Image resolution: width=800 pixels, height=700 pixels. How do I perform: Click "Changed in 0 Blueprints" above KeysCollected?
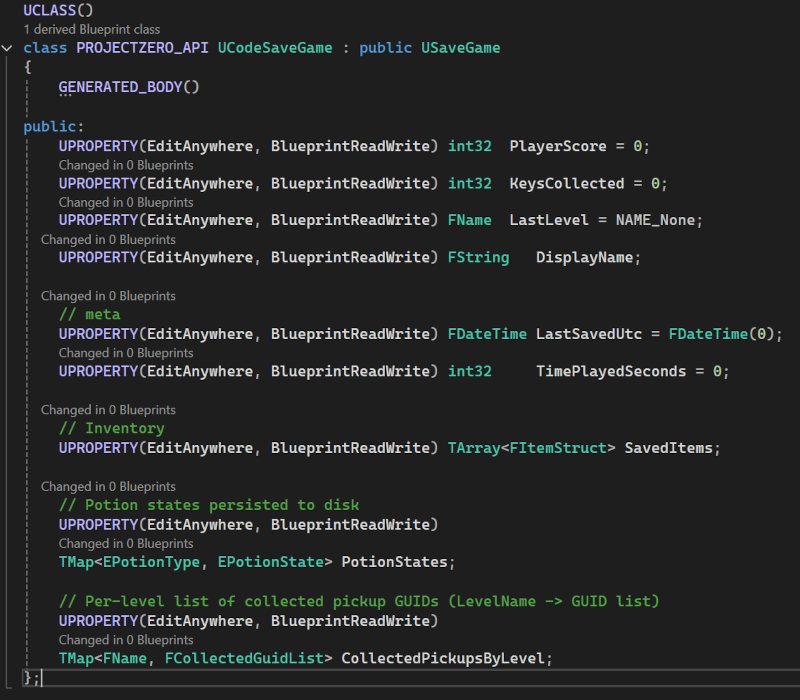pos(108,201)
